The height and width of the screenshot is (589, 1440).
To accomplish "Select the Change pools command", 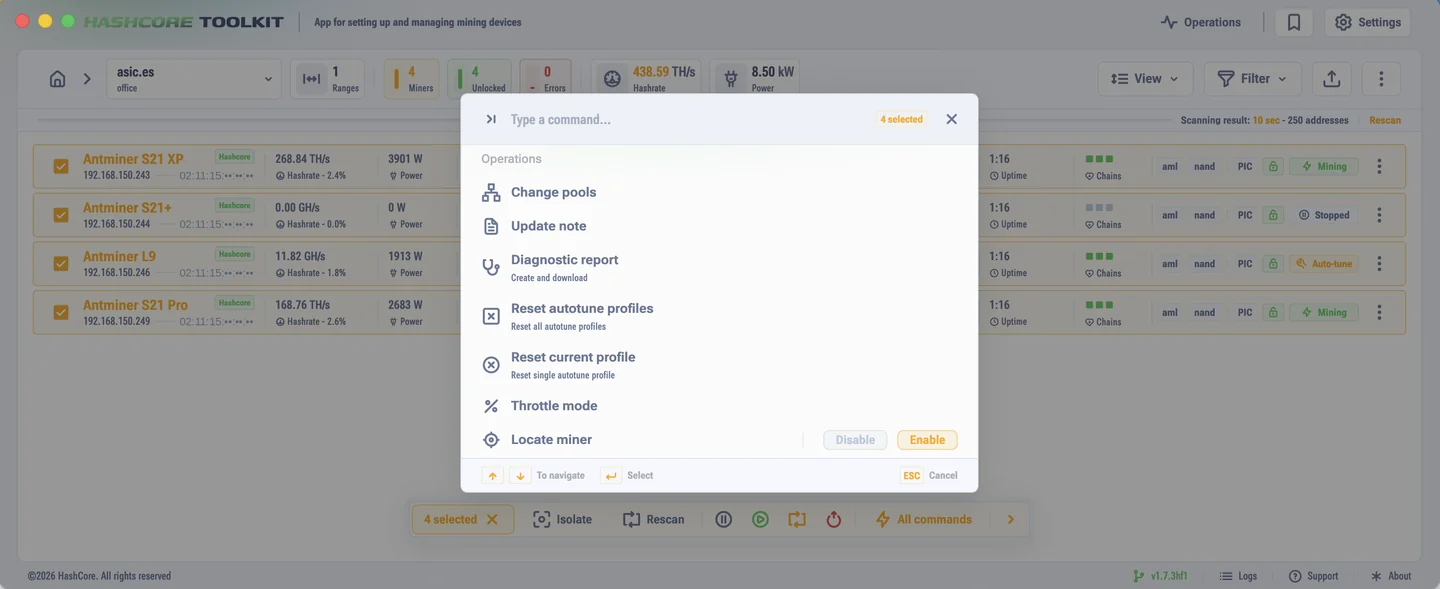I will (x=719, y=192).
